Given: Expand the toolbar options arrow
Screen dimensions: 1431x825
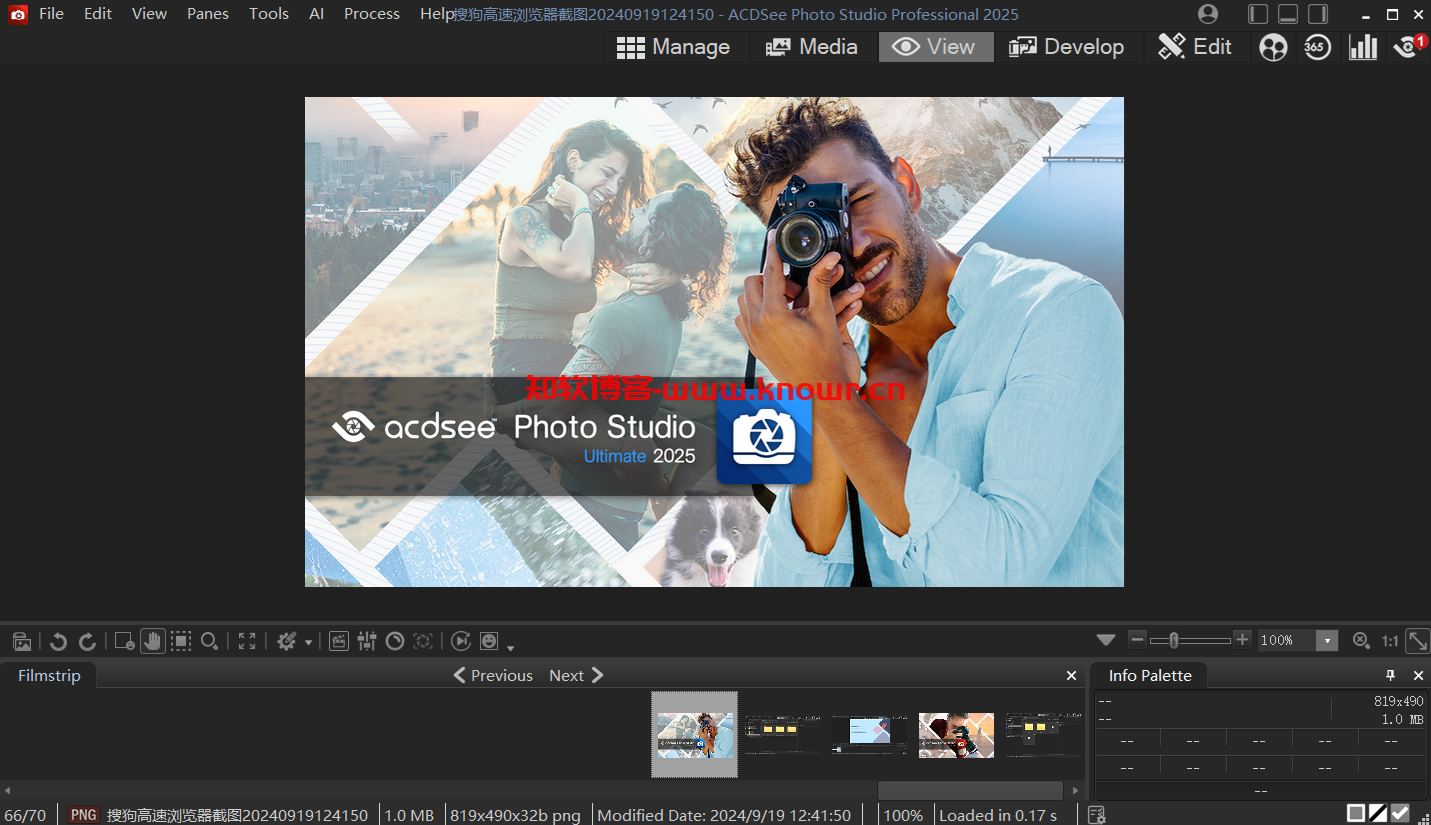Looking at the screenshot, I should 510,647.
